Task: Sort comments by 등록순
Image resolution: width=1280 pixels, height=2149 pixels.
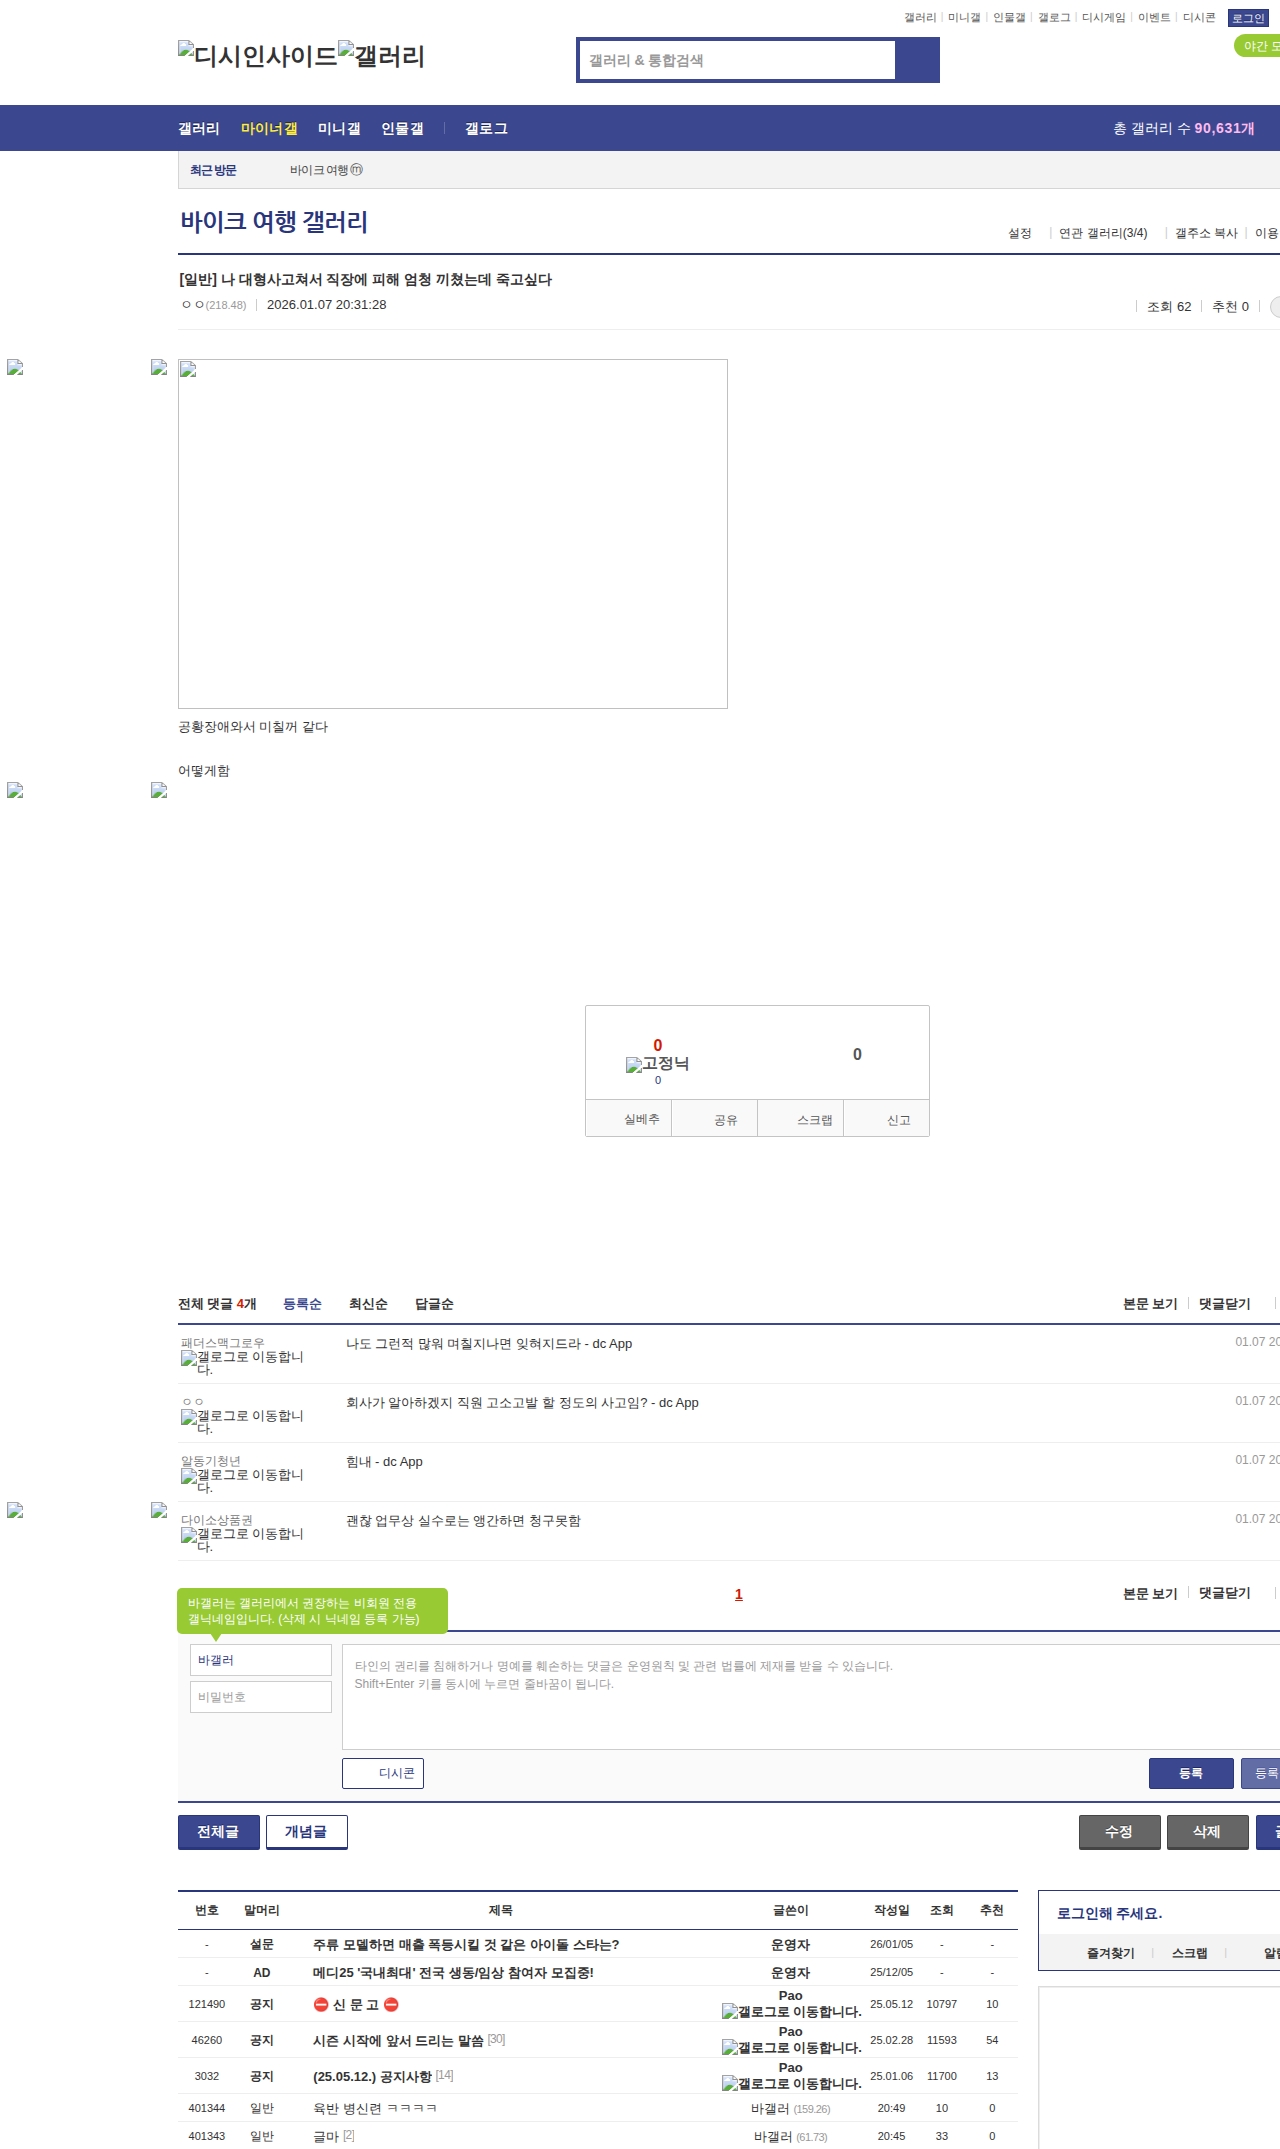Action: (x=302, y=1304)
